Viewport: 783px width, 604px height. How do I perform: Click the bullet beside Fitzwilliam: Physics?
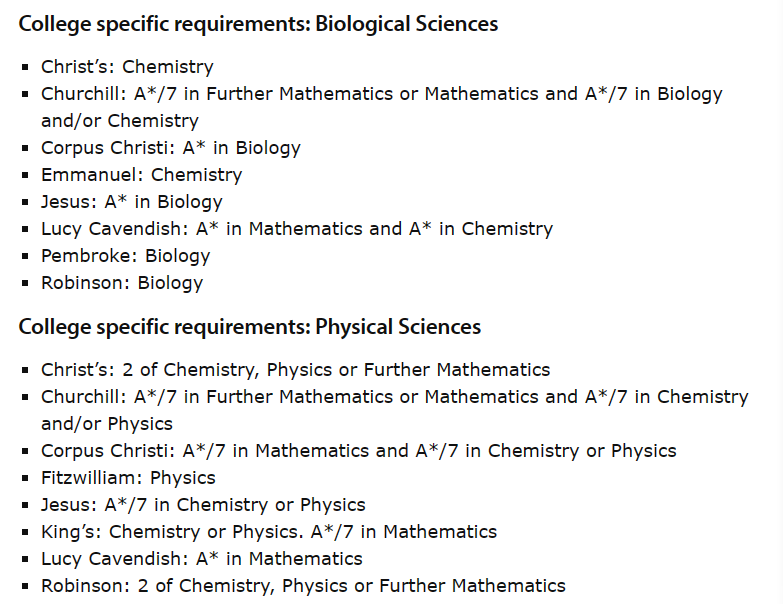(x=25, y=478)
